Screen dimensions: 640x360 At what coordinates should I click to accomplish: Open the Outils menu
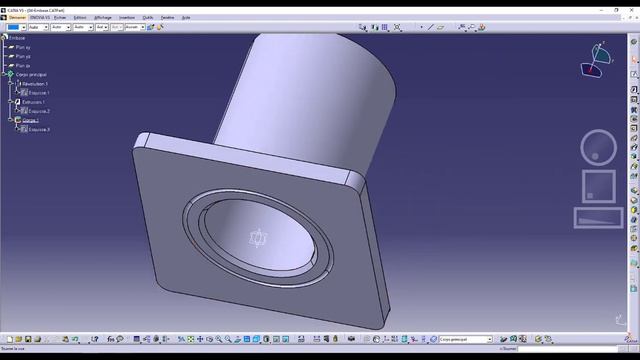coord(148,18)
